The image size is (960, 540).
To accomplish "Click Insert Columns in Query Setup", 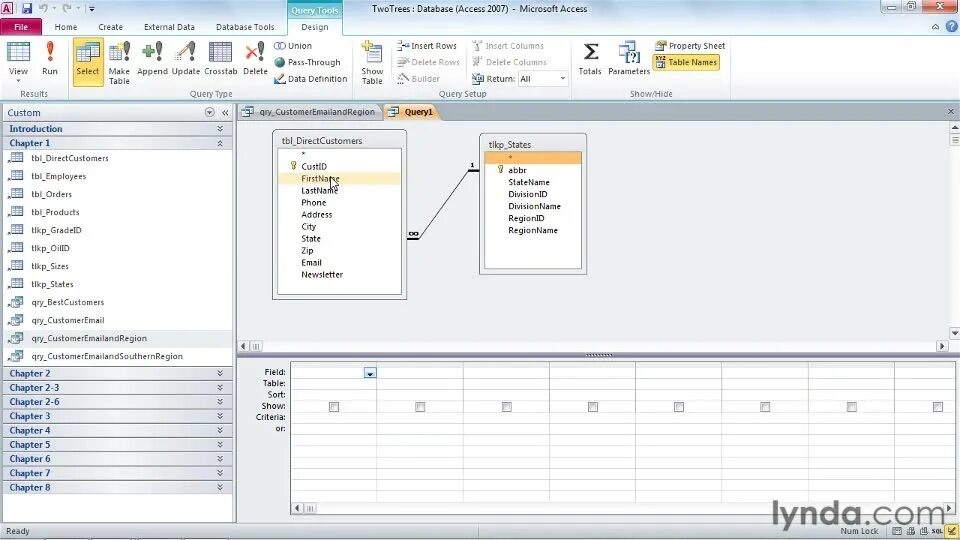I will pos(508,46).
